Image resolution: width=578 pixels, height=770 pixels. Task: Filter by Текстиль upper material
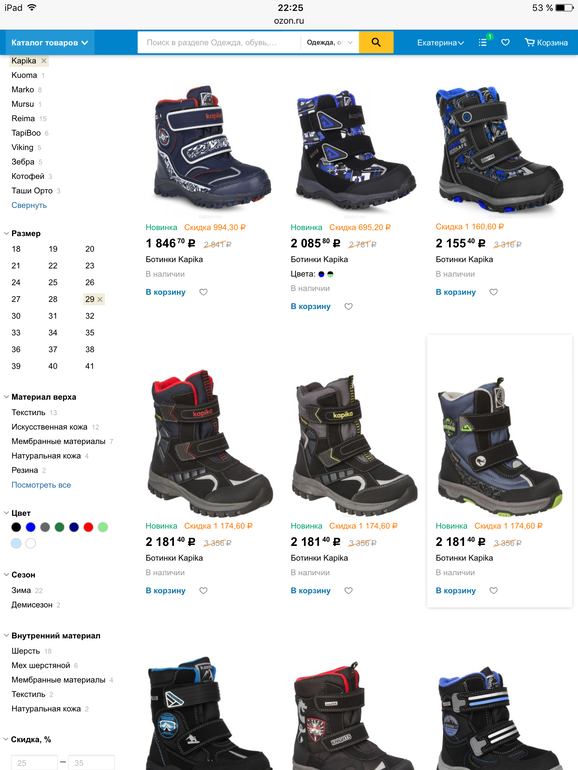coord(28,412)
